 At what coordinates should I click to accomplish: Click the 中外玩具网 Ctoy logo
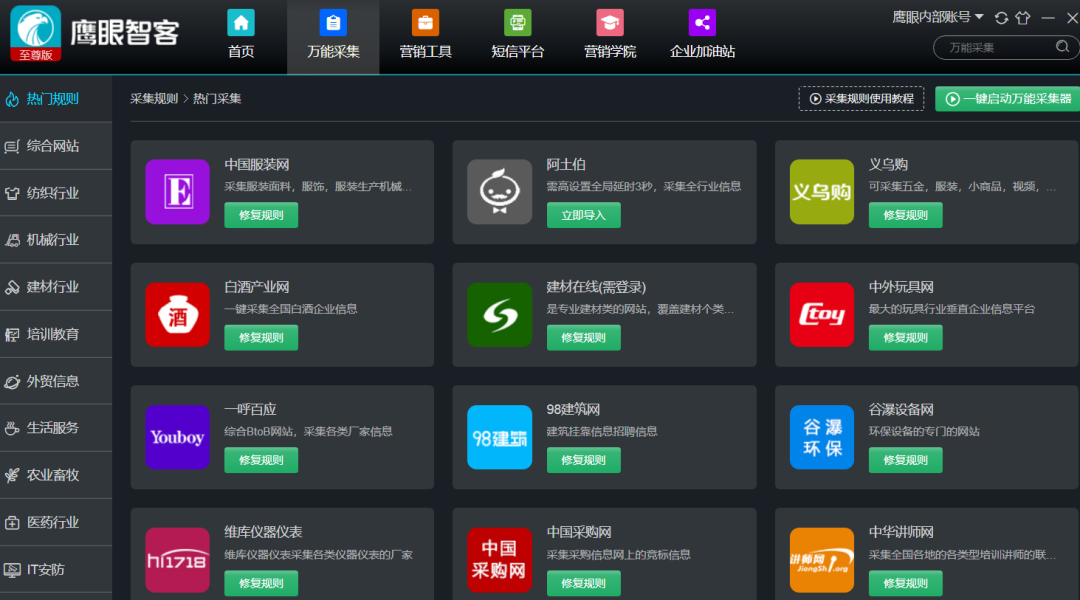822,314
